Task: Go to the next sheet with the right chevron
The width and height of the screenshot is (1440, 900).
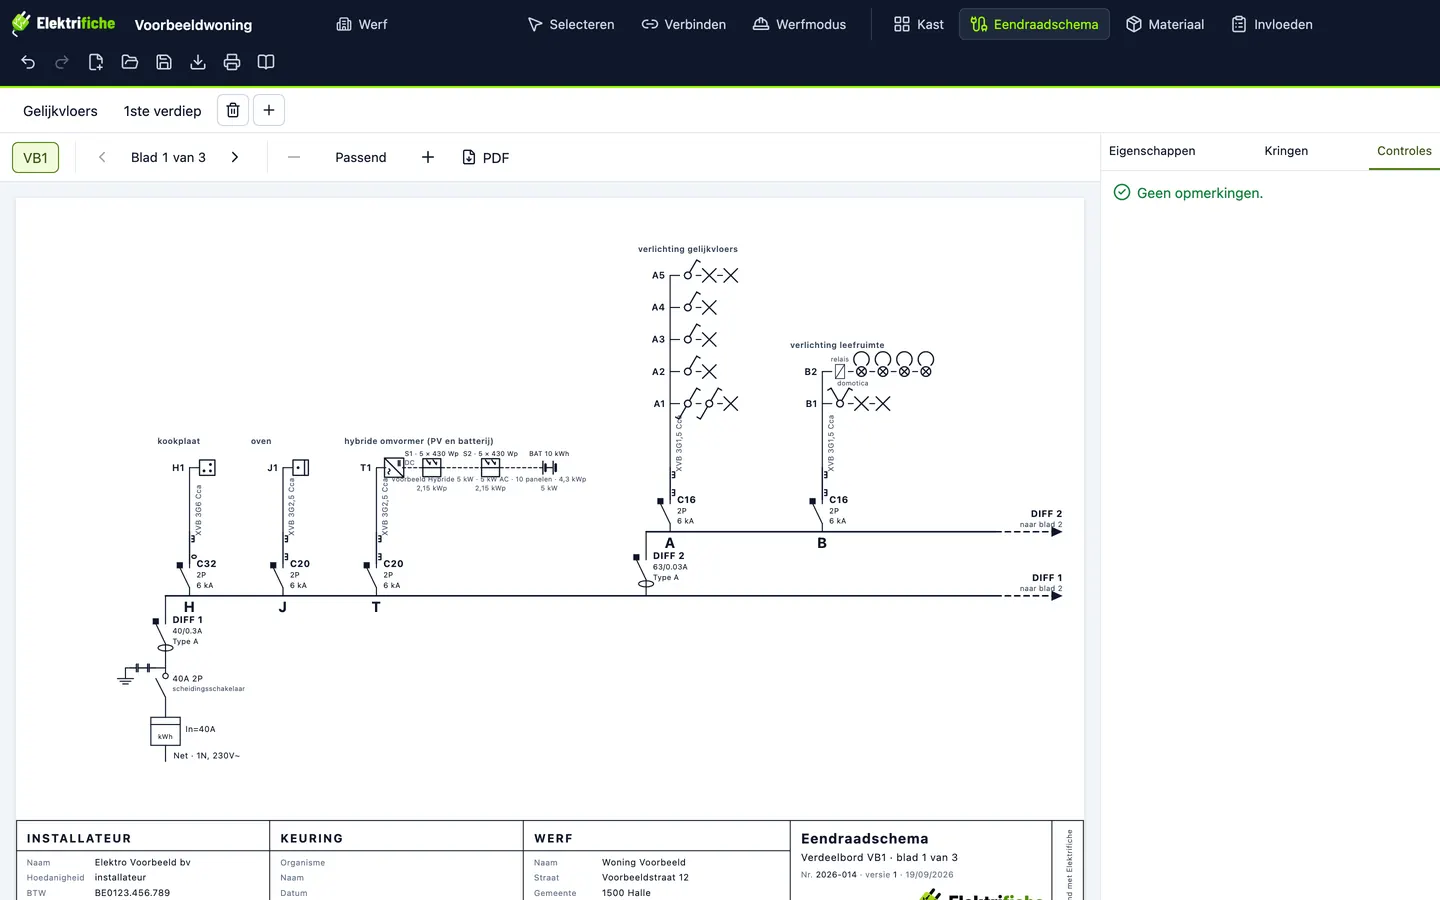Action: [x=235, y=157]
